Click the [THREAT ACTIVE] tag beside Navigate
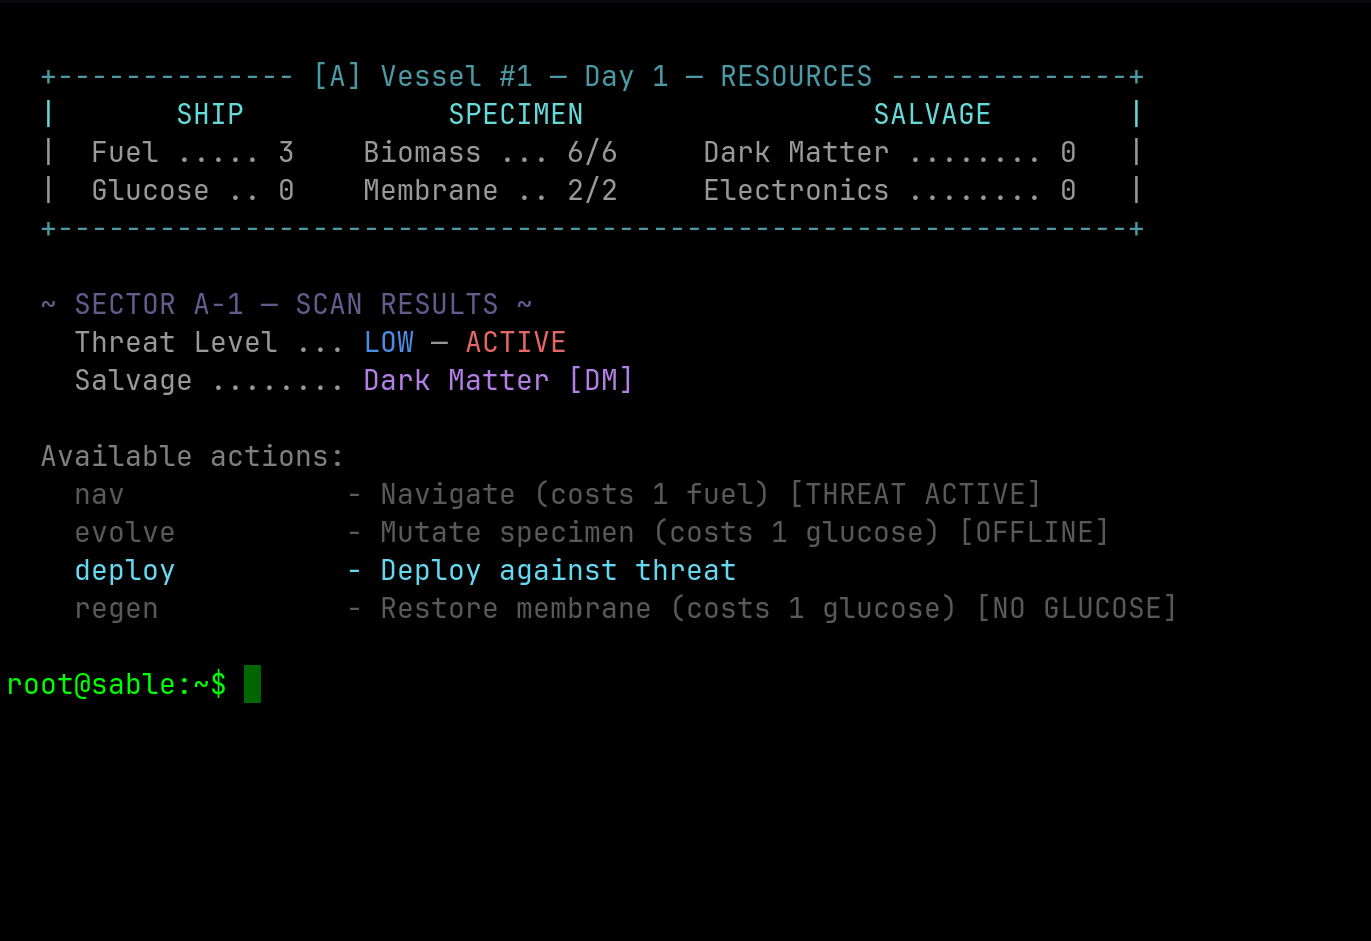This screenshot has height=941, width=1371. click(915, 495)
